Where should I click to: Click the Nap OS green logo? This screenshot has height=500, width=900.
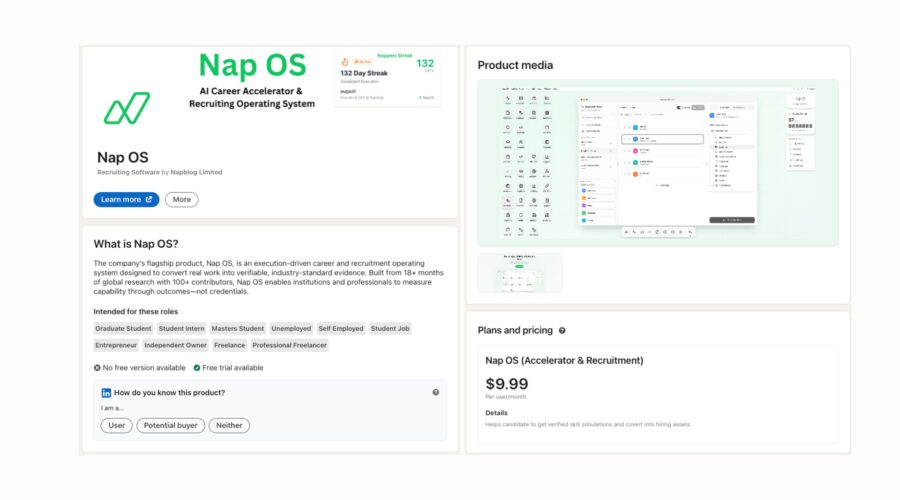(127, 108)
